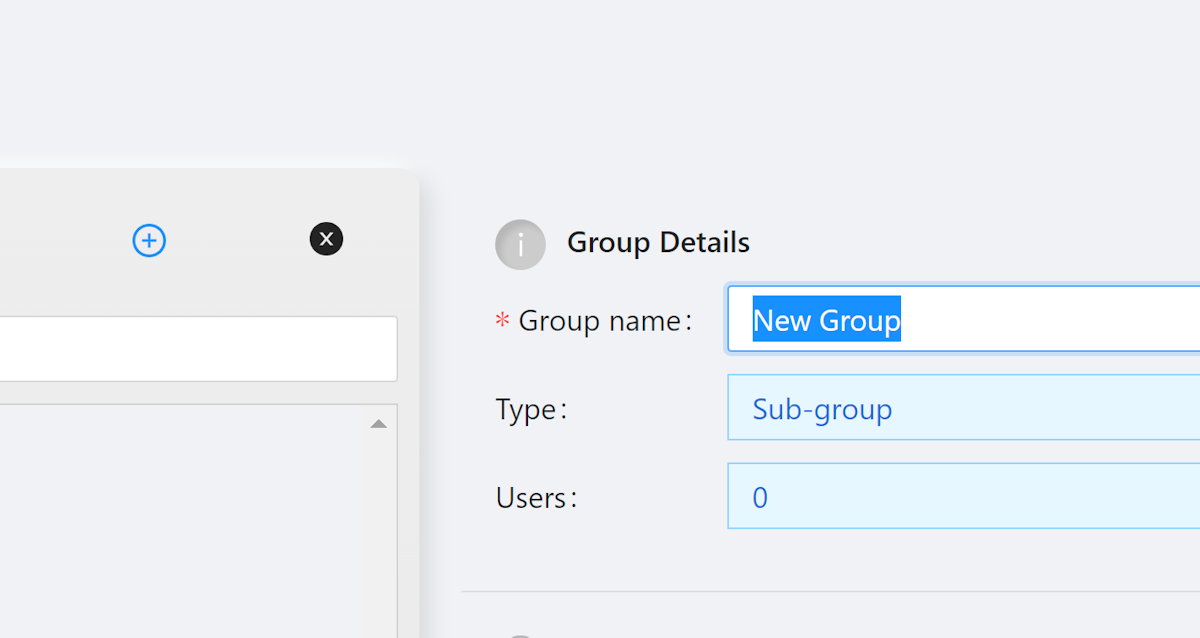The height and width of the screenshot is (638, 1200).
Task: Close the panel with black X icon
Action: point(326,239)
